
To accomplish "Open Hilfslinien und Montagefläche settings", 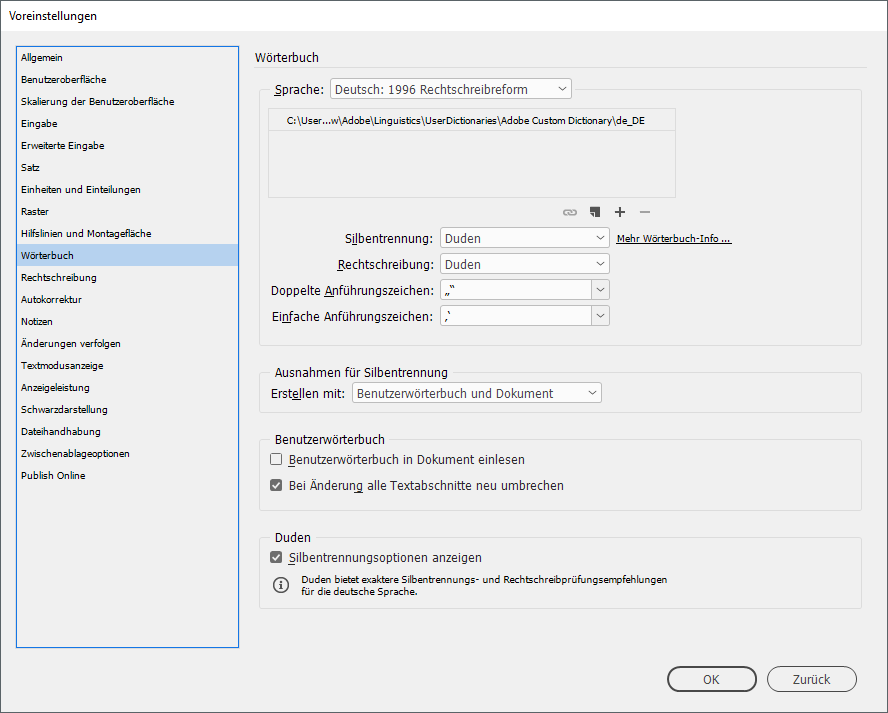I will (x=127, y=233).
